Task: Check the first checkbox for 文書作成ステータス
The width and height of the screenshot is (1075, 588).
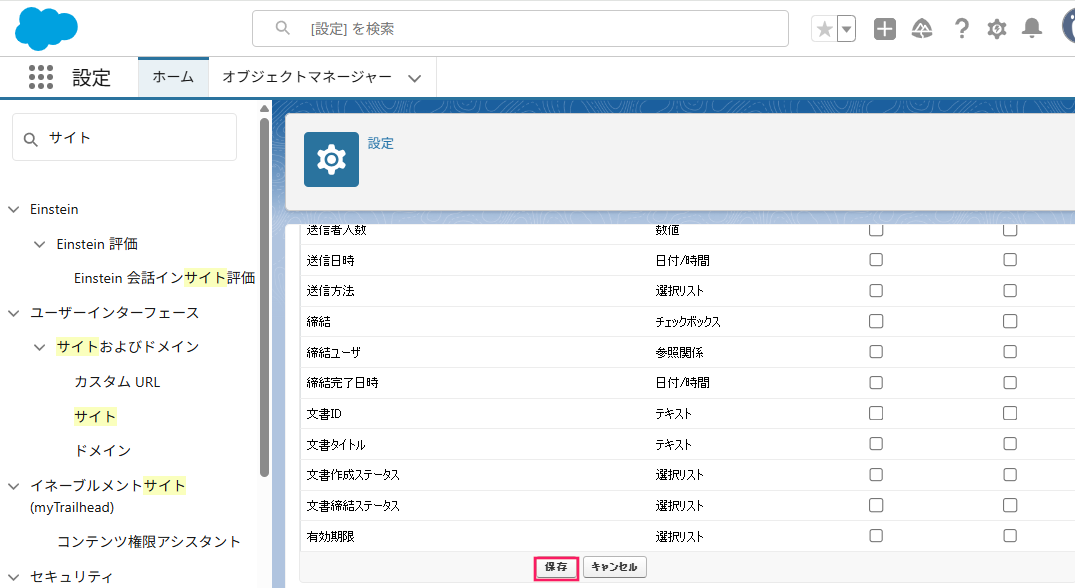Action: point(875,474)
